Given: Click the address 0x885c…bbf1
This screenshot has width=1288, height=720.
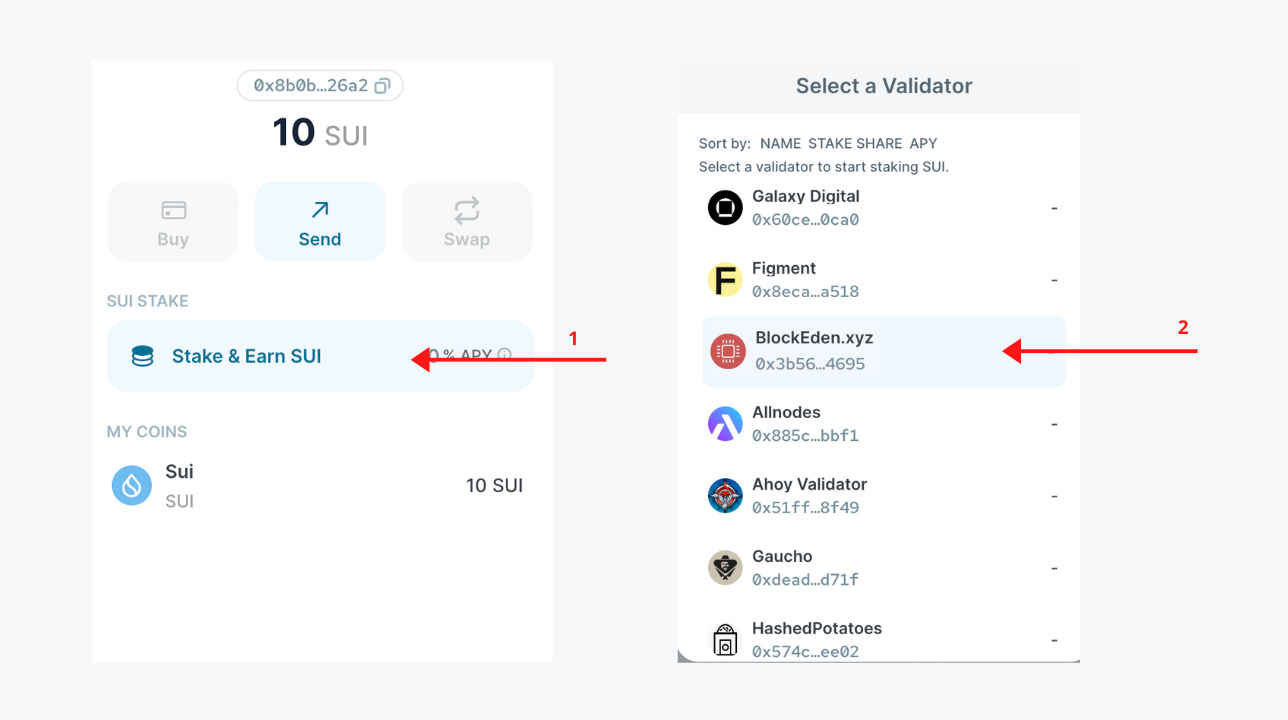Looking at the screenshot, I should (805, 436).
